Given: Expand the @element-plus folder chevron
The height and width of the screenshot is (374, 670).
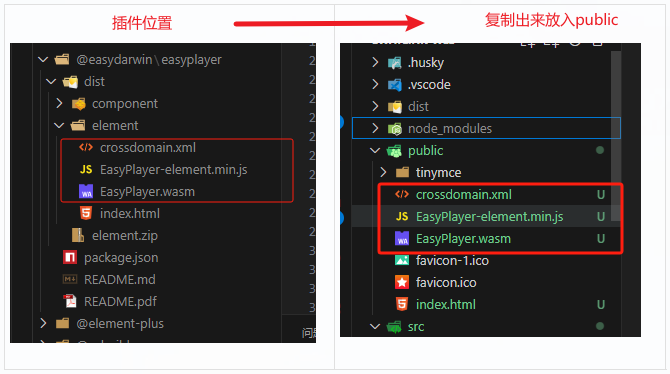Looking at the screenshot, I should coord(43,323).
